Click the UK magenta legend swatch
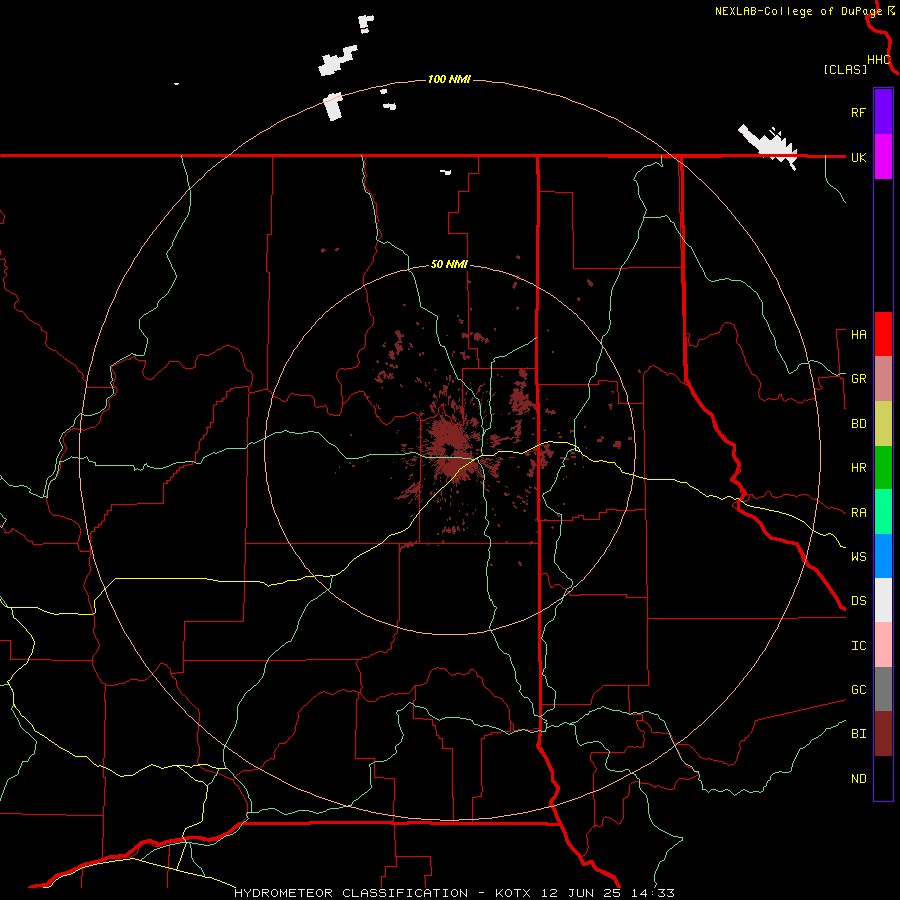The height and width of the screenshot is (900, 900). point(883,157)
